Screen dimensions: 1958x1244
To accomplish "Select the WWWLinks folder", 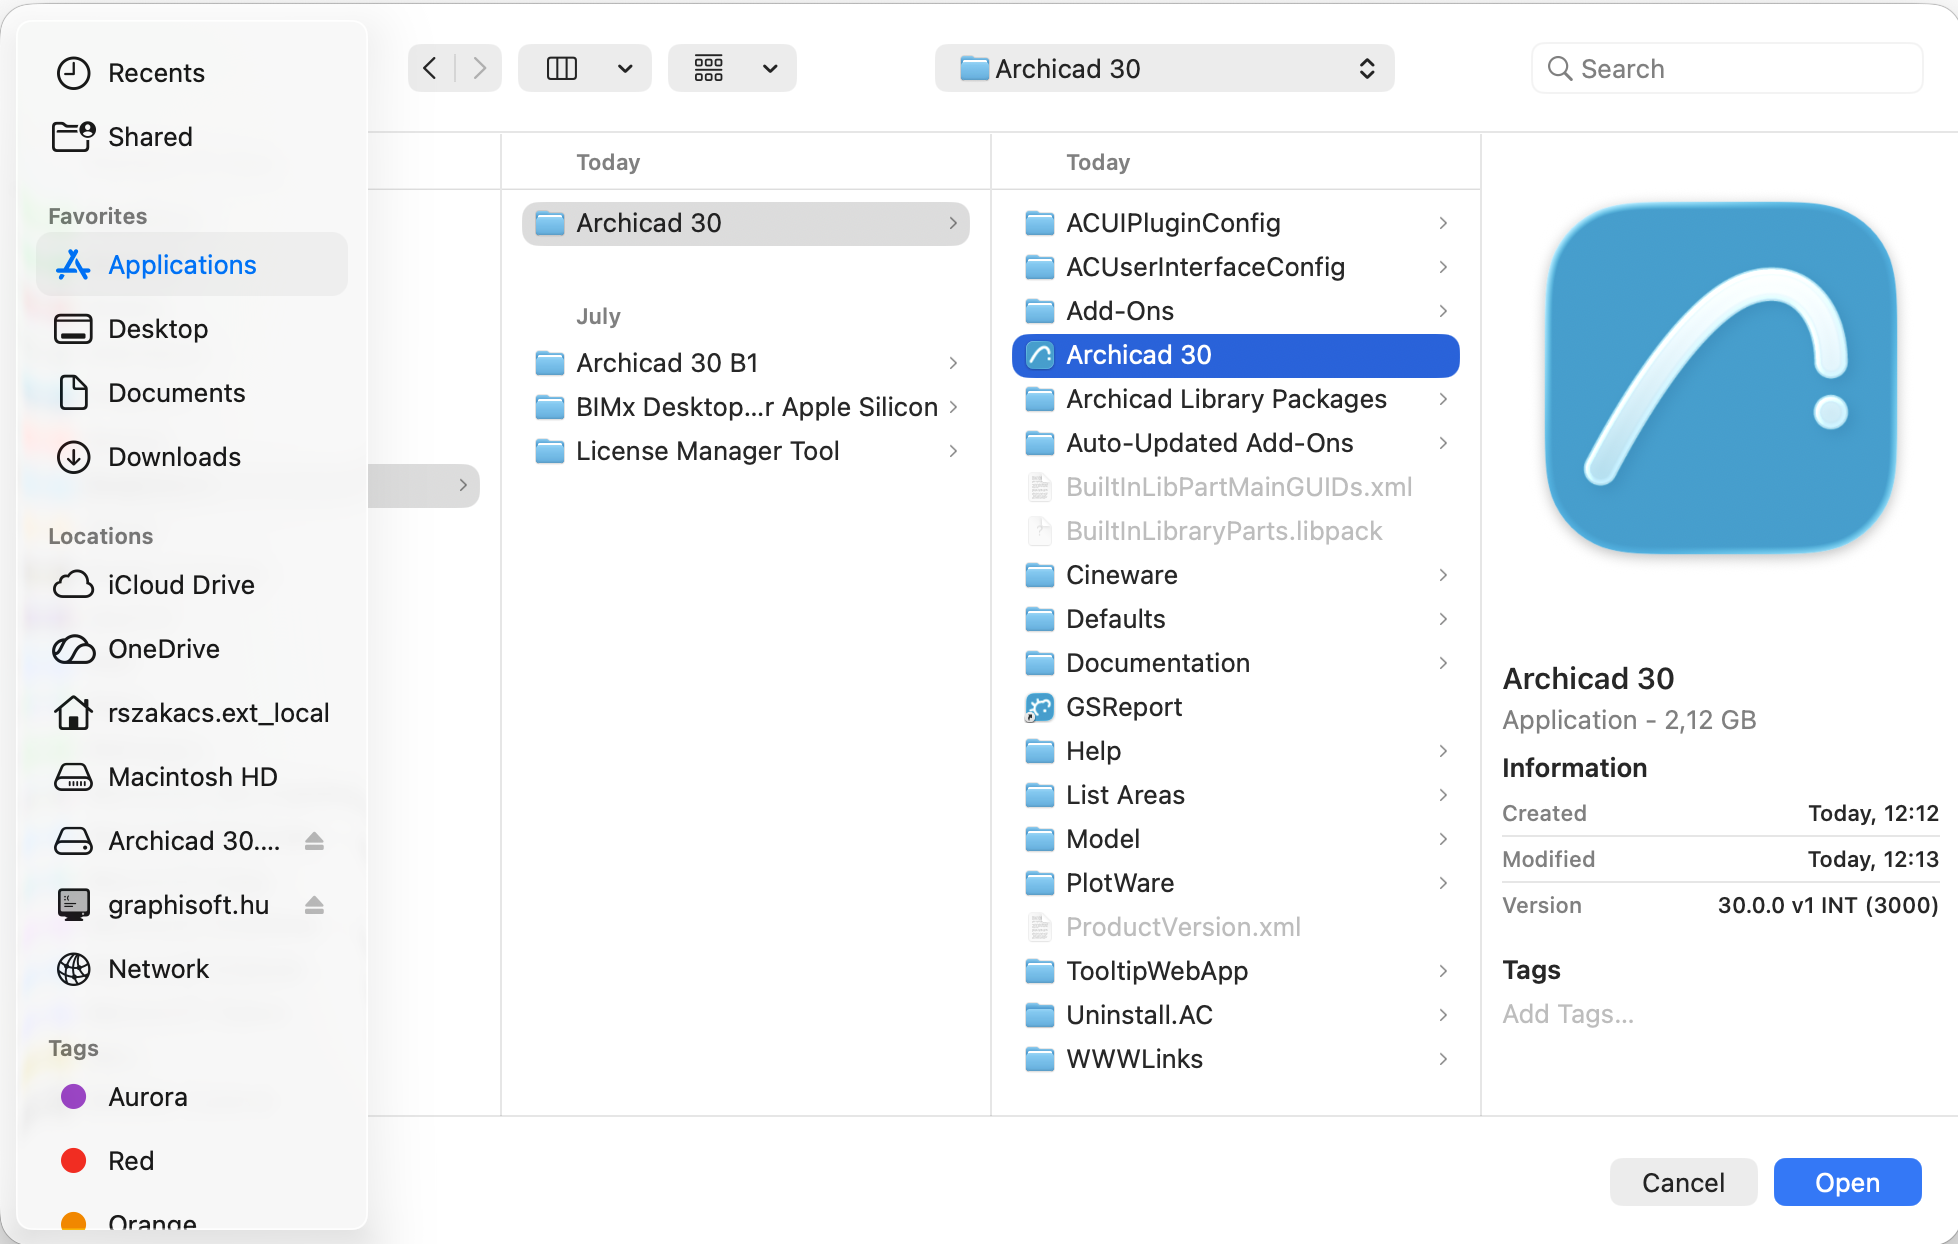I will coord(1236,1059).
